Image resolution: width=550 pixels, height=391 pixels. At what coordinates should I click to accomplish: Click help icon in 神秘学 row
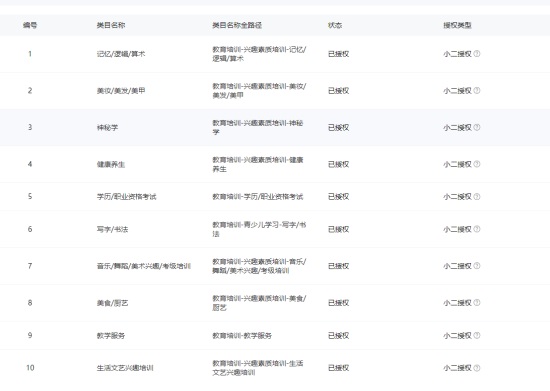click(477, 127)
